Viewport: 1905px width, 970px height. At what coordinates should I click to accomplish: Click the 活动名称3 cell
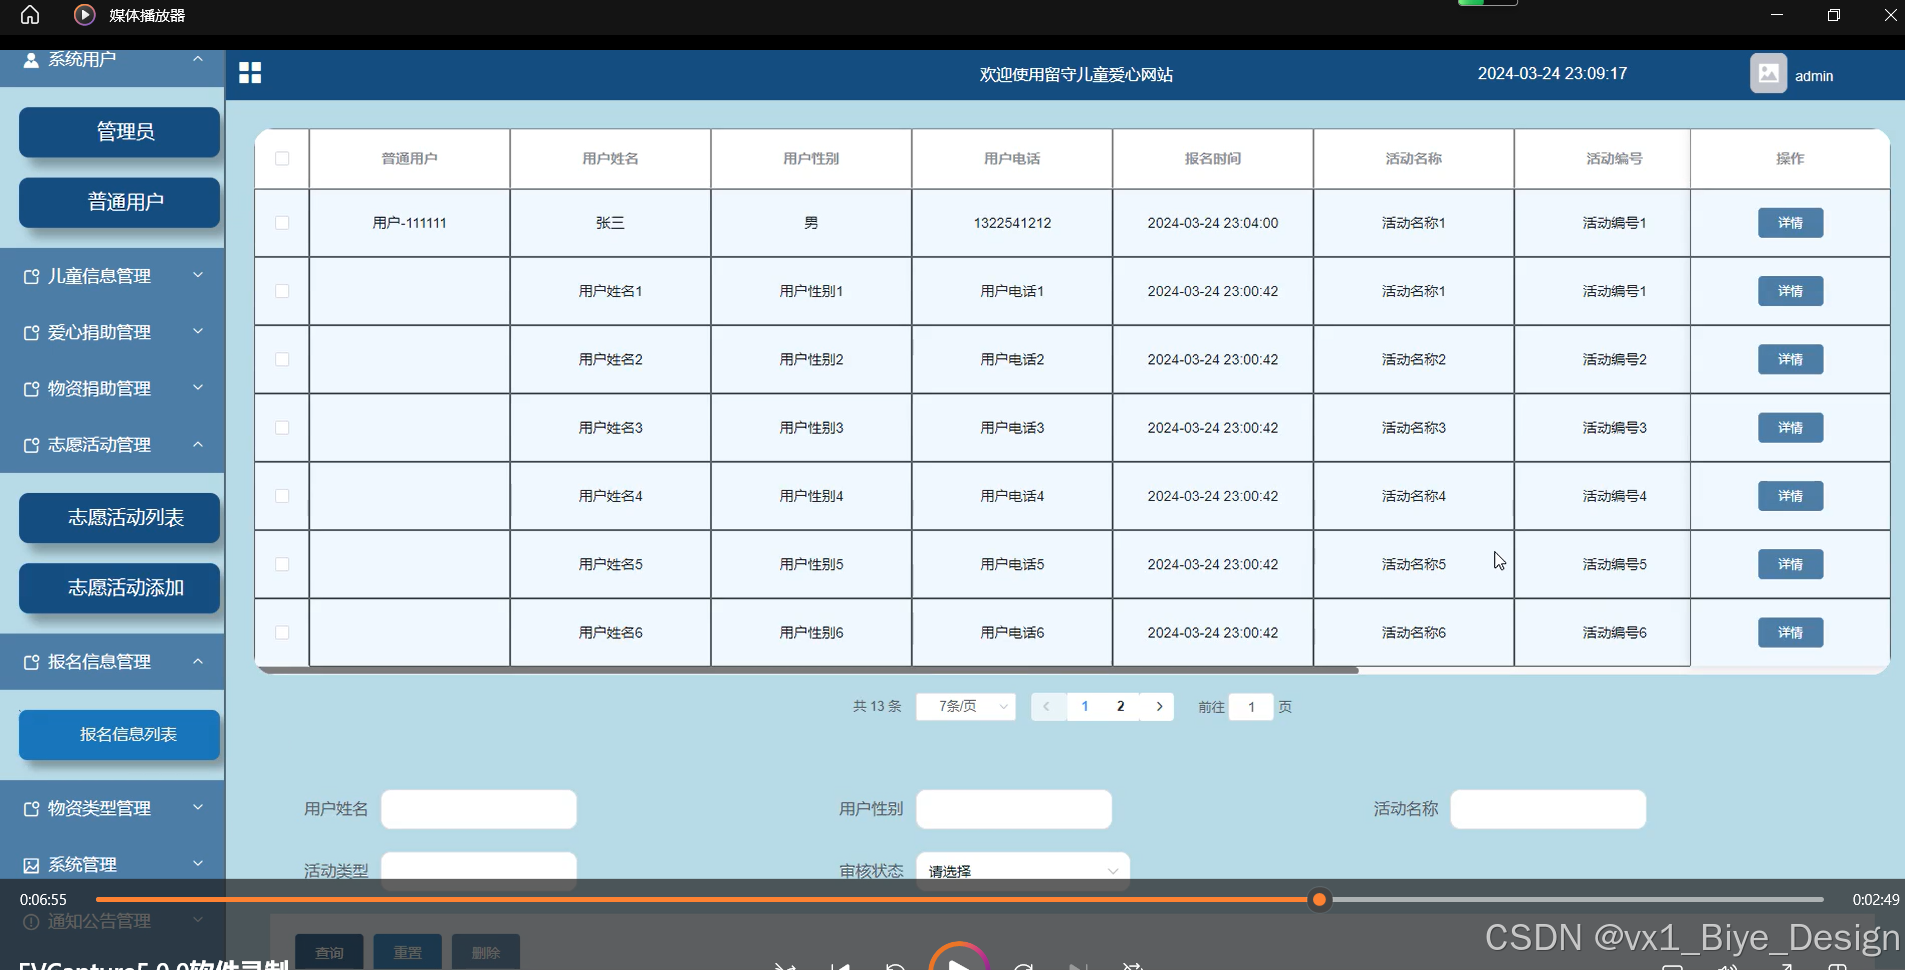[1414, 428]
